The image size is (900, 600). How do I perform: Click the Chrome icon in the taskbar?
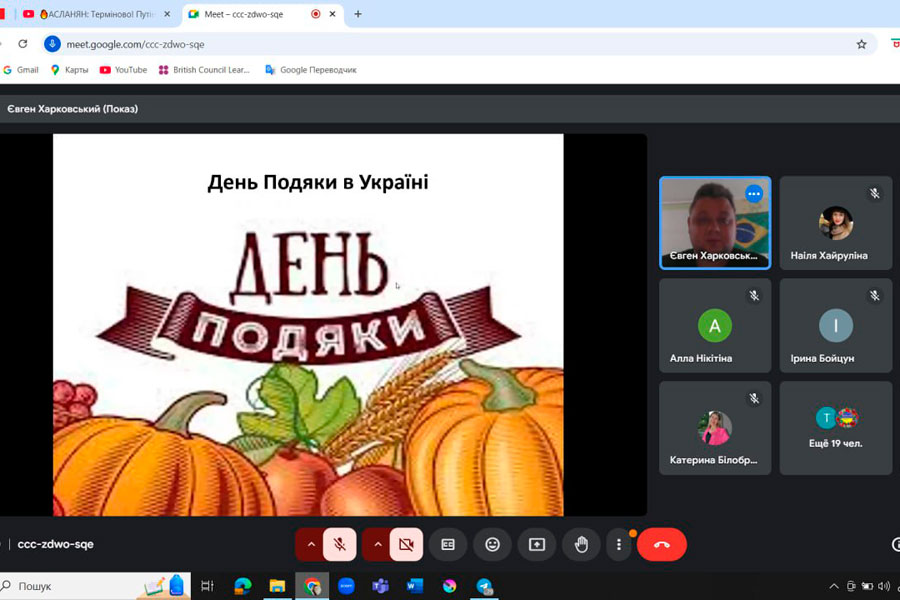(x=312, y=586)
